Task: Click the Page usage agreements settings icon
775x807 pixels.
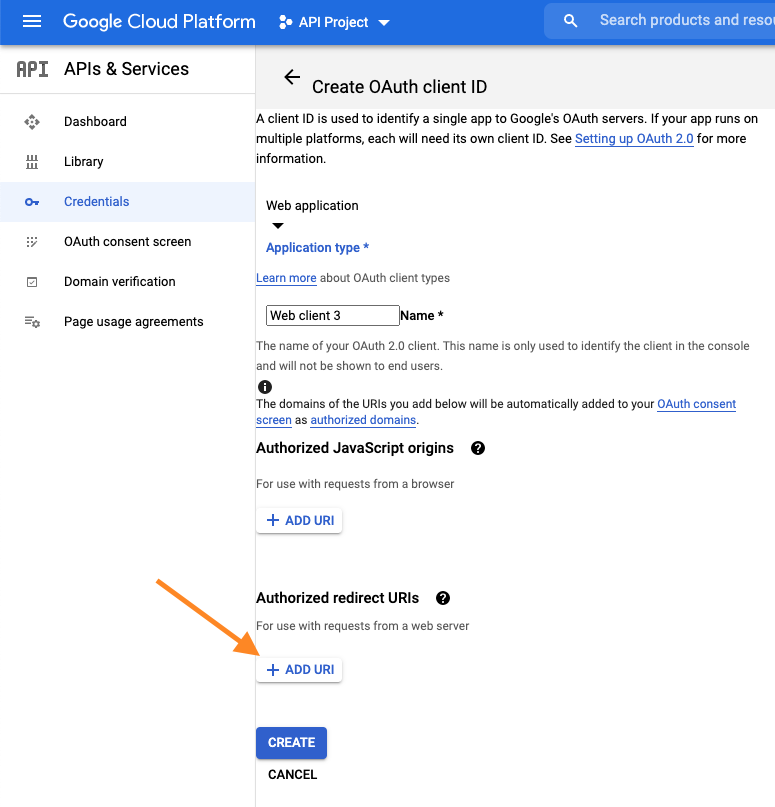Action: [32, 322]
